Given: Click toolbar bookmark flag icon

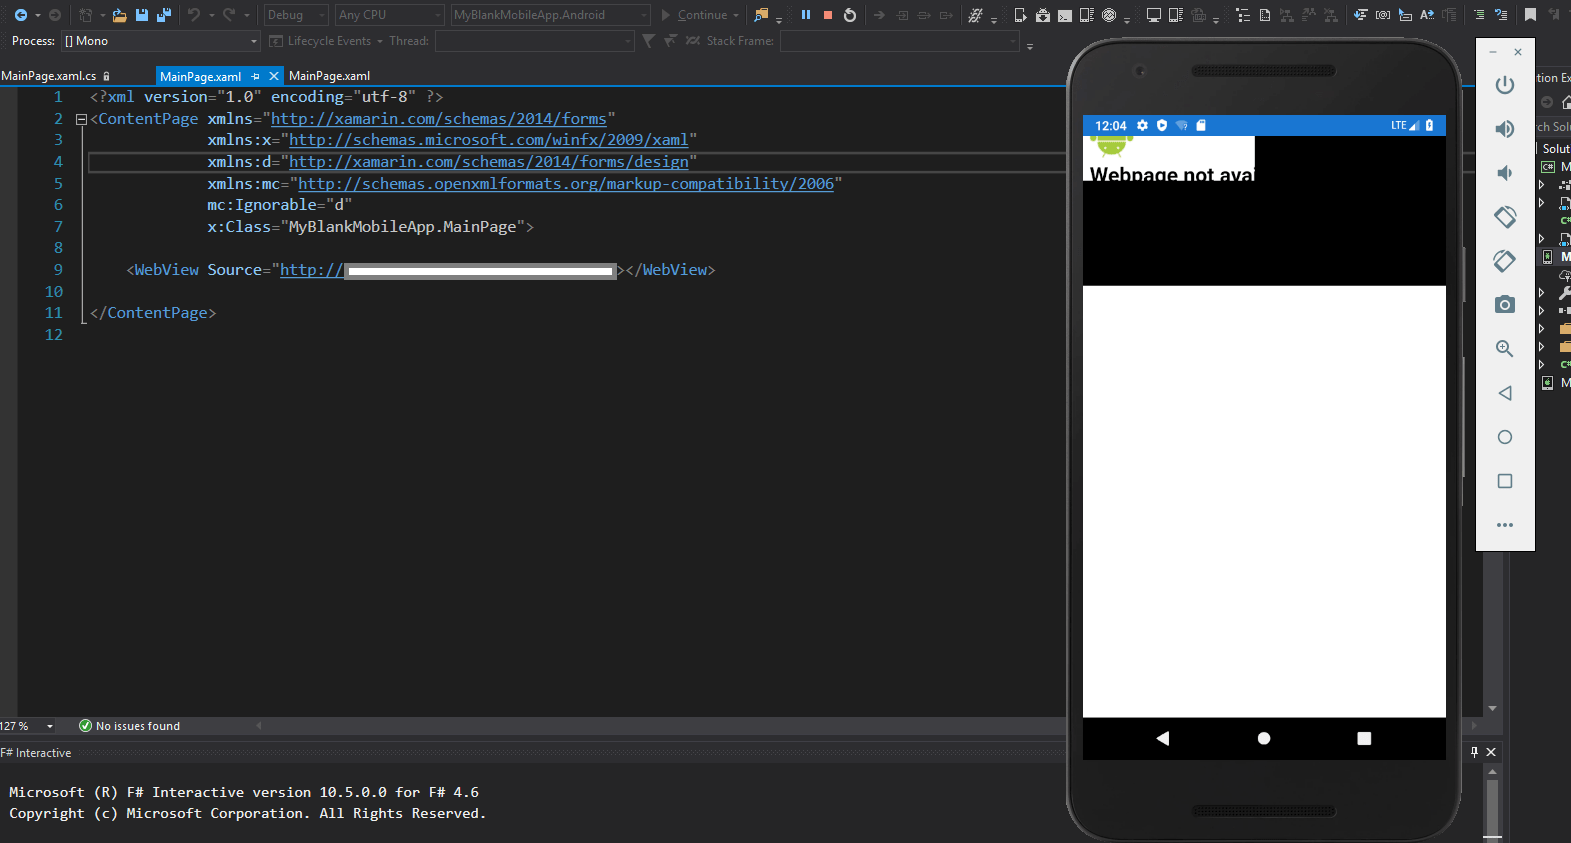Looking at the screenshot, I should pos(1530,15).
